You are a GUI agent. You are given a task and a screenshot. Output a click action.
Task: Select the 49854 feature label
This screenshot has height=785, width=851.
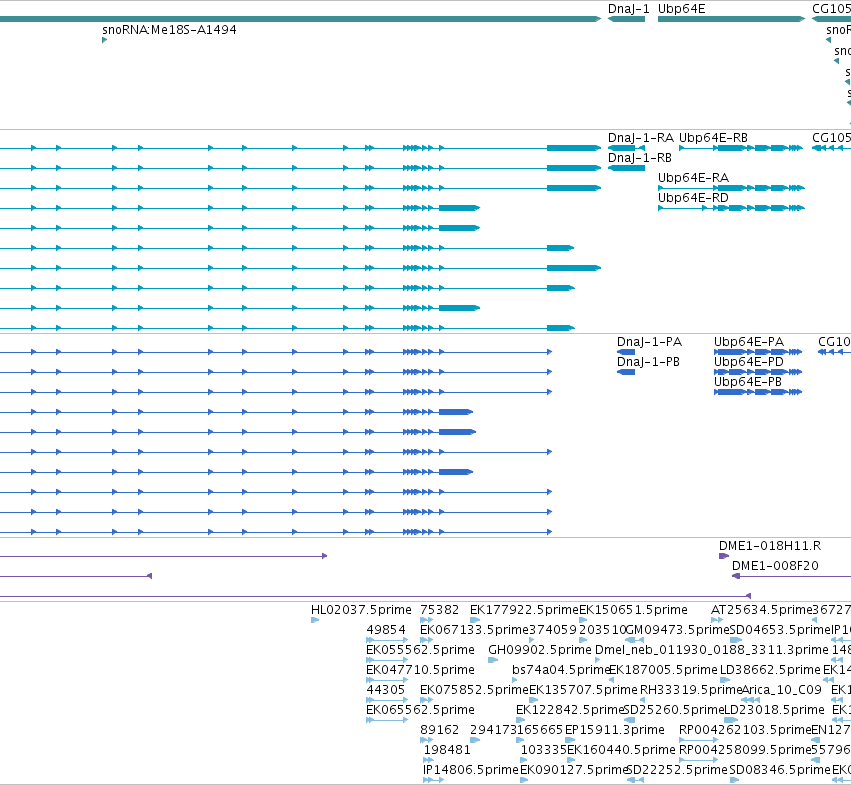[386, 630]
